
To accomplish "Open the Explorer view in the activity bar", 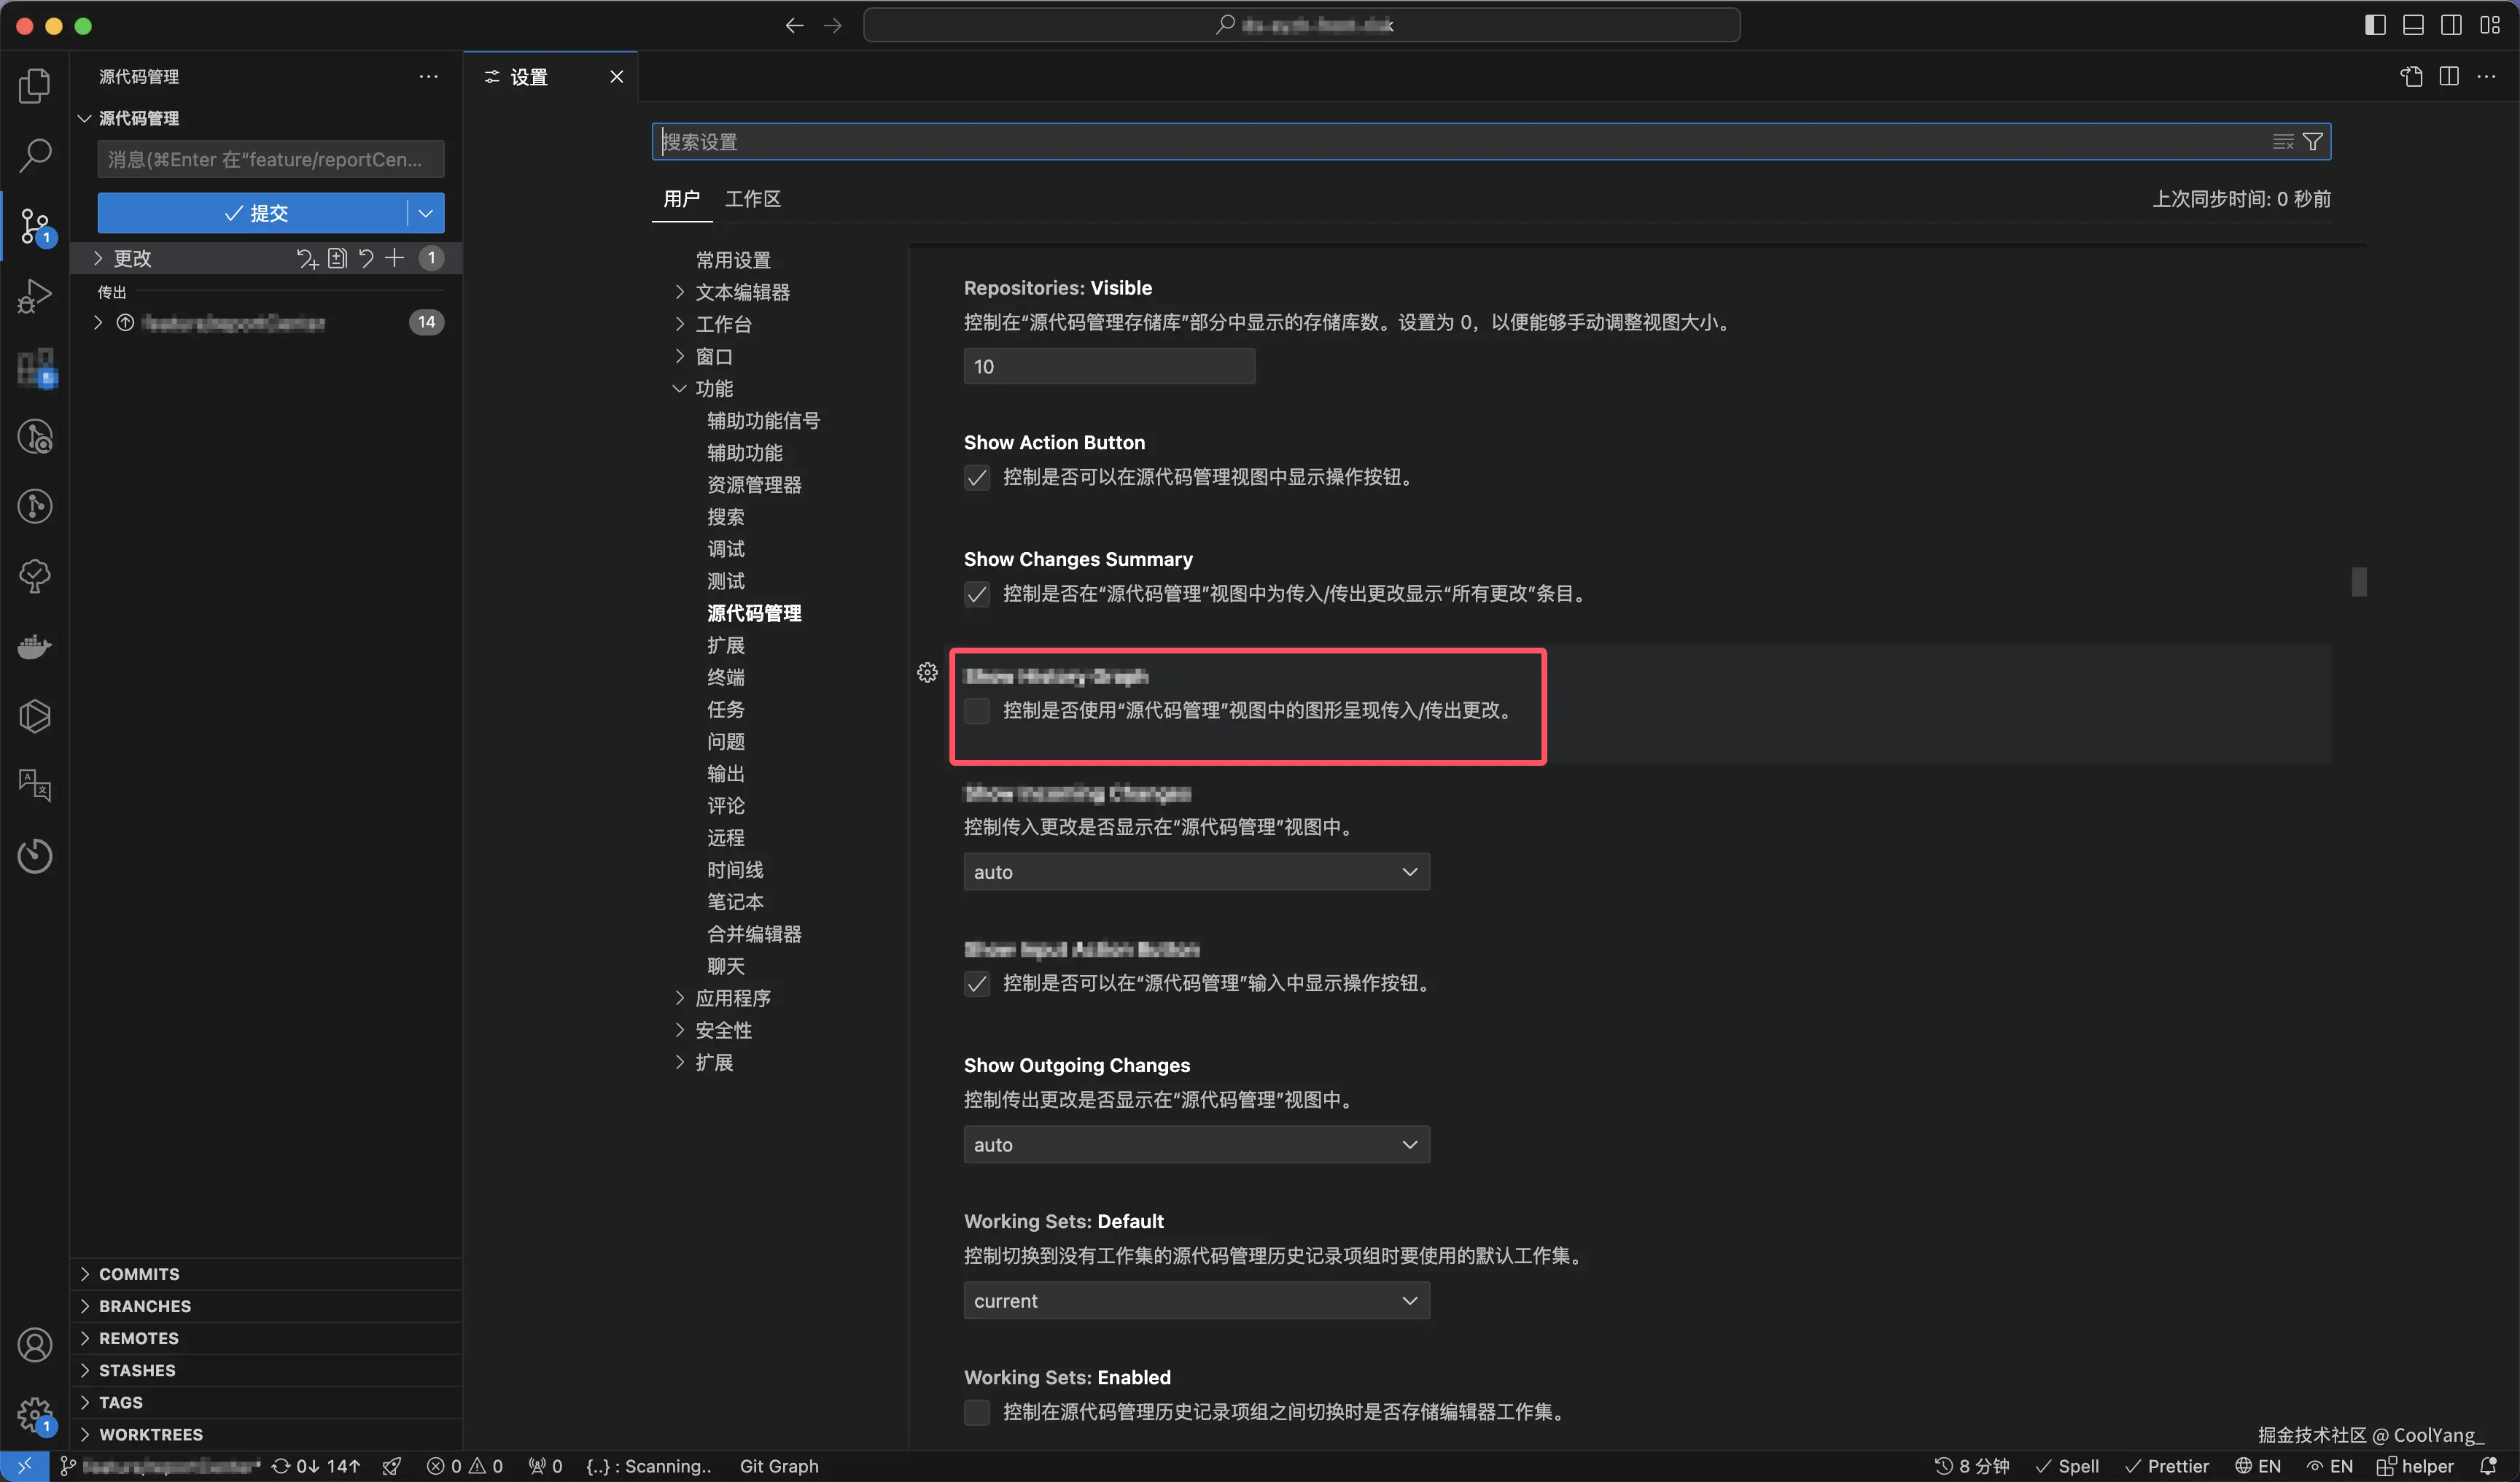I will tap(34, 86).
